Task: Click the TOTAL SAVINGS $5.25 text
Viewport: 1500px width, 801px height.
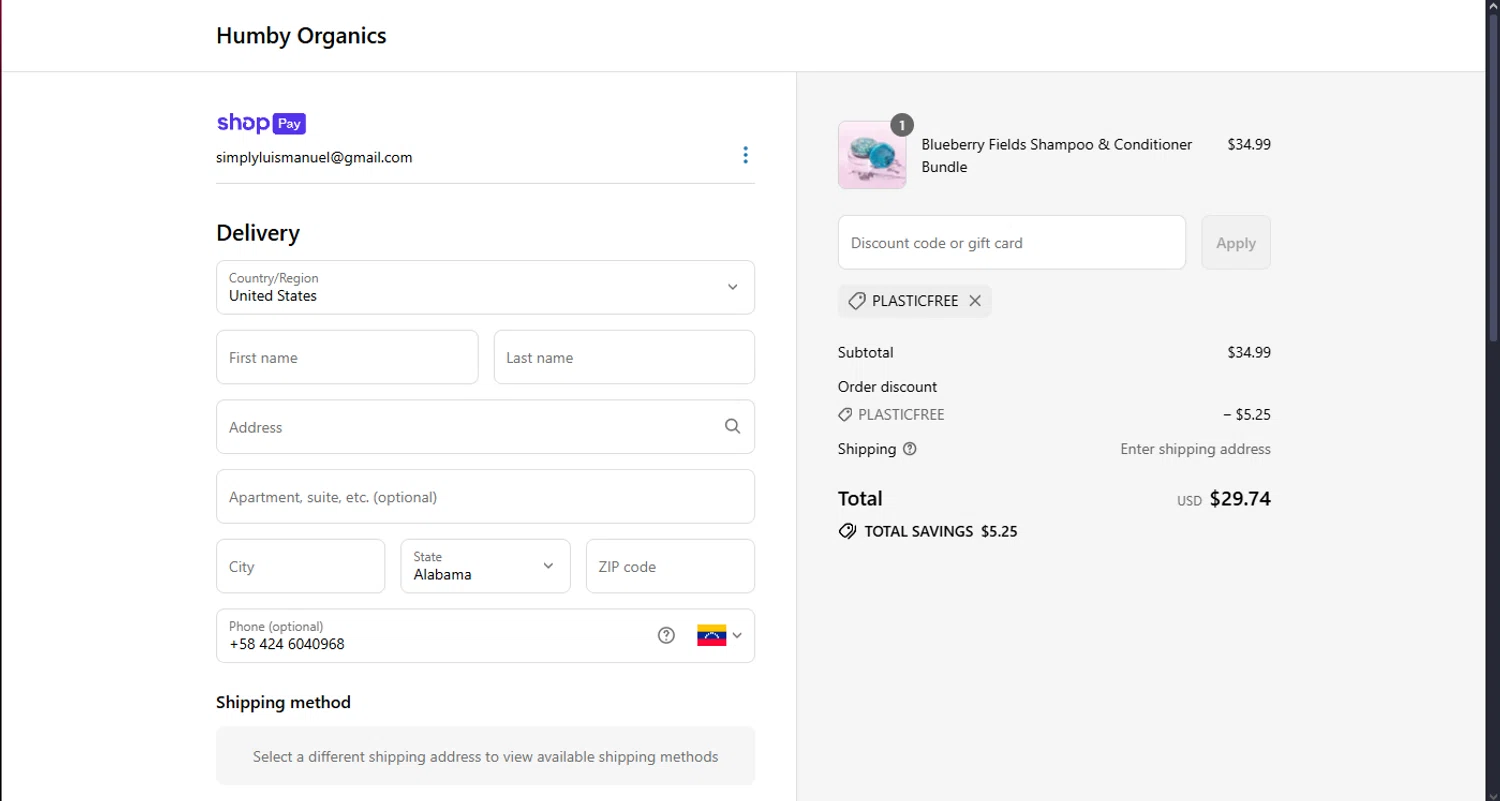Action: (x=941, y=531)
